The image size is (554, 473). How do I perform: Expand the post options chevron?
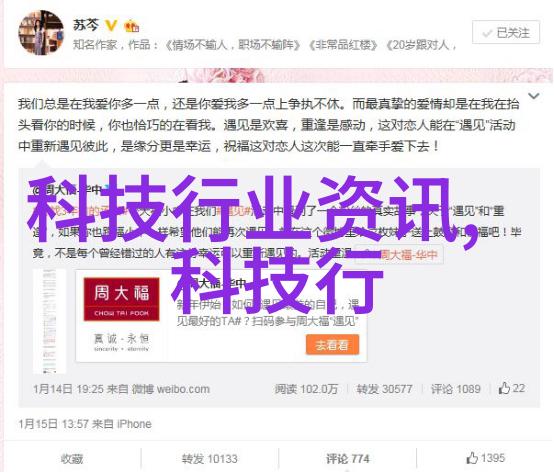[x=533, y=96]
